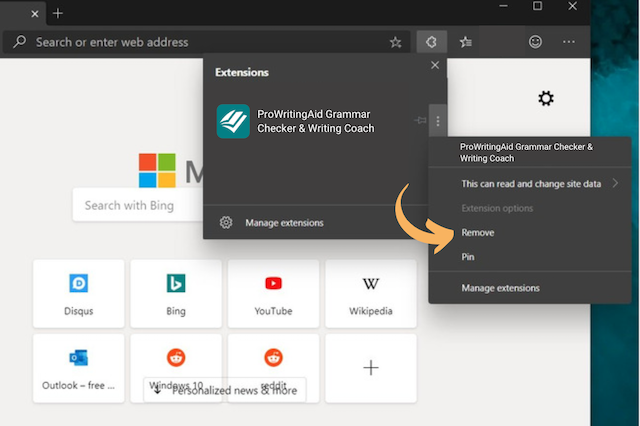Add this page to favorites with the star icon
Screen dimensions: 640x426
point(395,42)
